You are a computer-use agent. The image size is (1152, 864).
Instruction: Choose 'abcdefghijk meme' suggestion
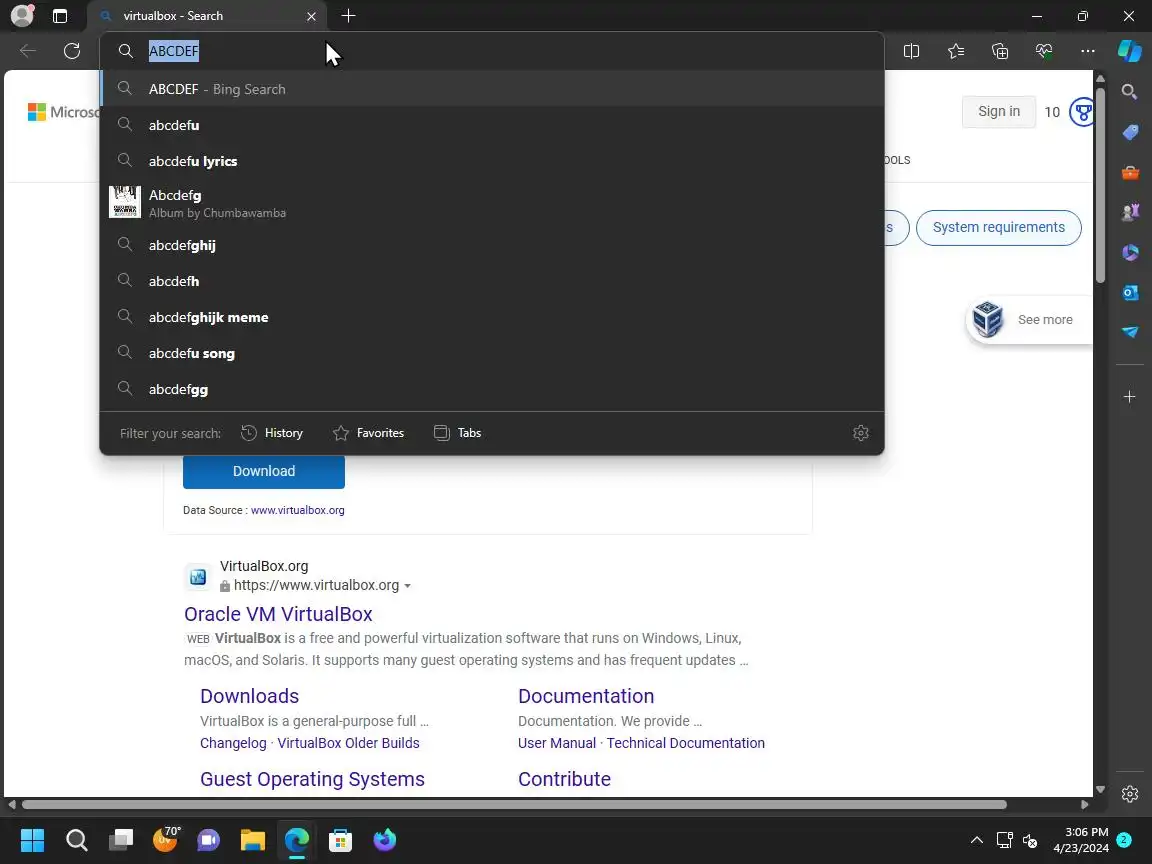coord(492,317)
